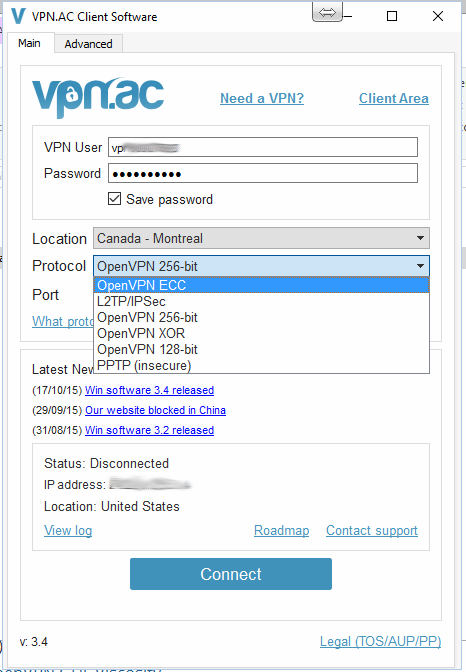Click the Connect button
Viewport: 466px width, 672px height.
click(231, 574)
